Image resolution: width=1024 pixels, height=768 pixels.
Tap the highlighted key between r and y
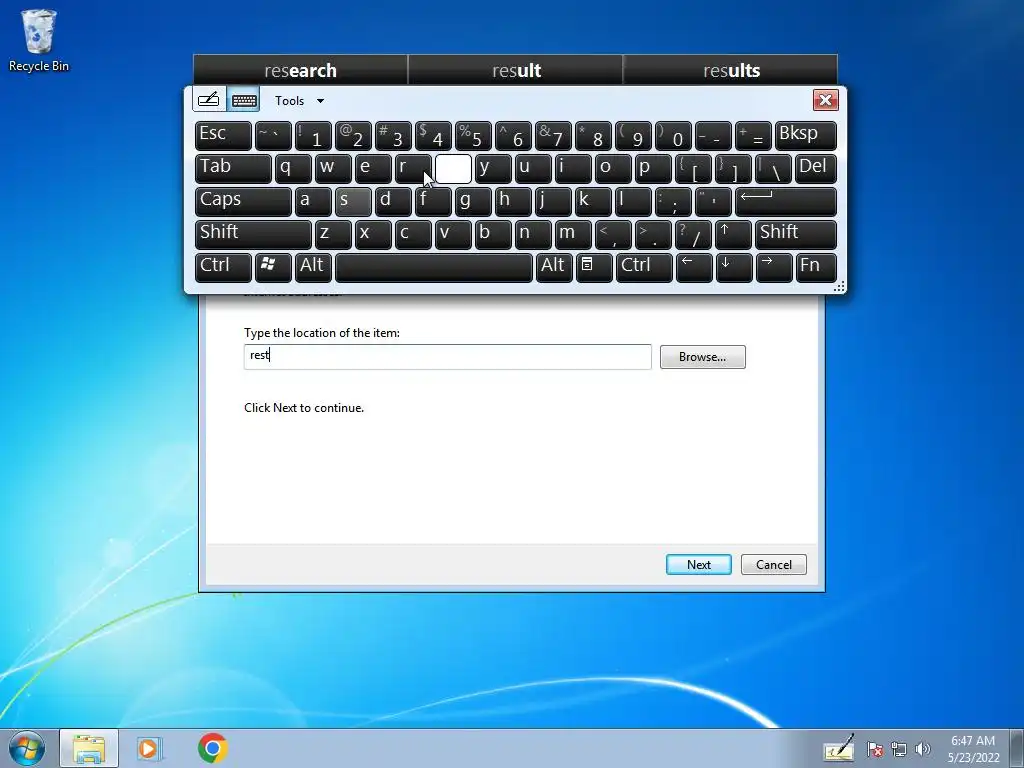pos(453,168)
